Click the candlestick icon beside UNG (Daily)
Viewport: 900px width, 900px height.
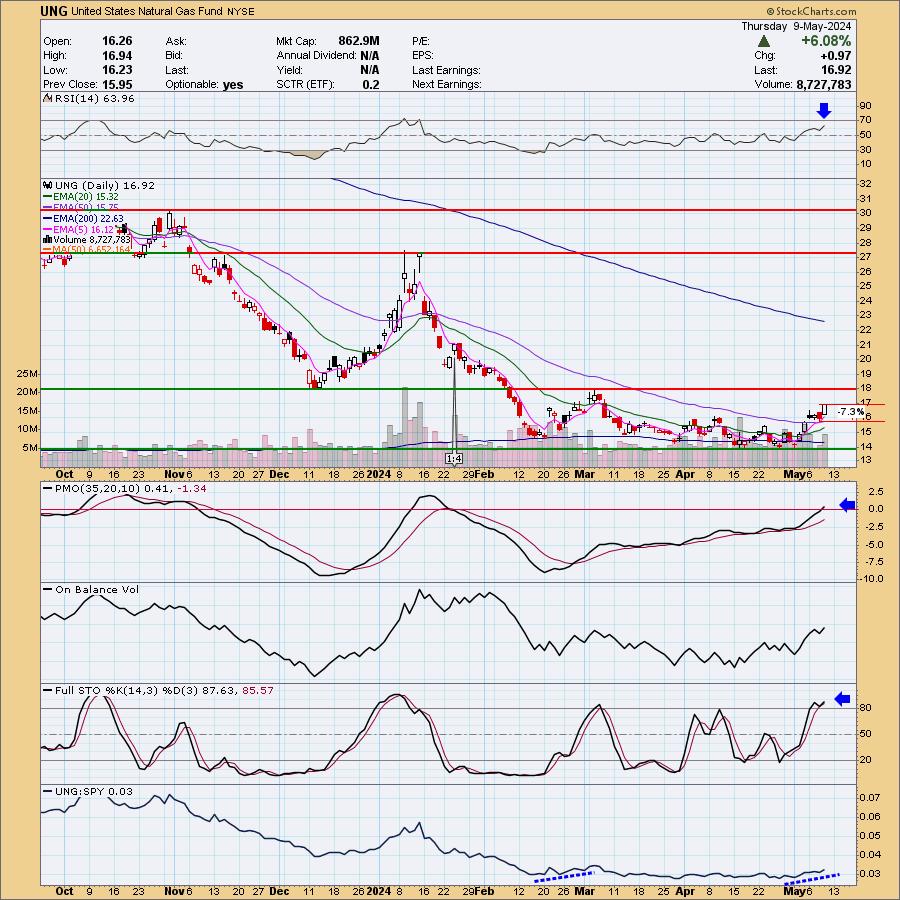tap(48, 185)
